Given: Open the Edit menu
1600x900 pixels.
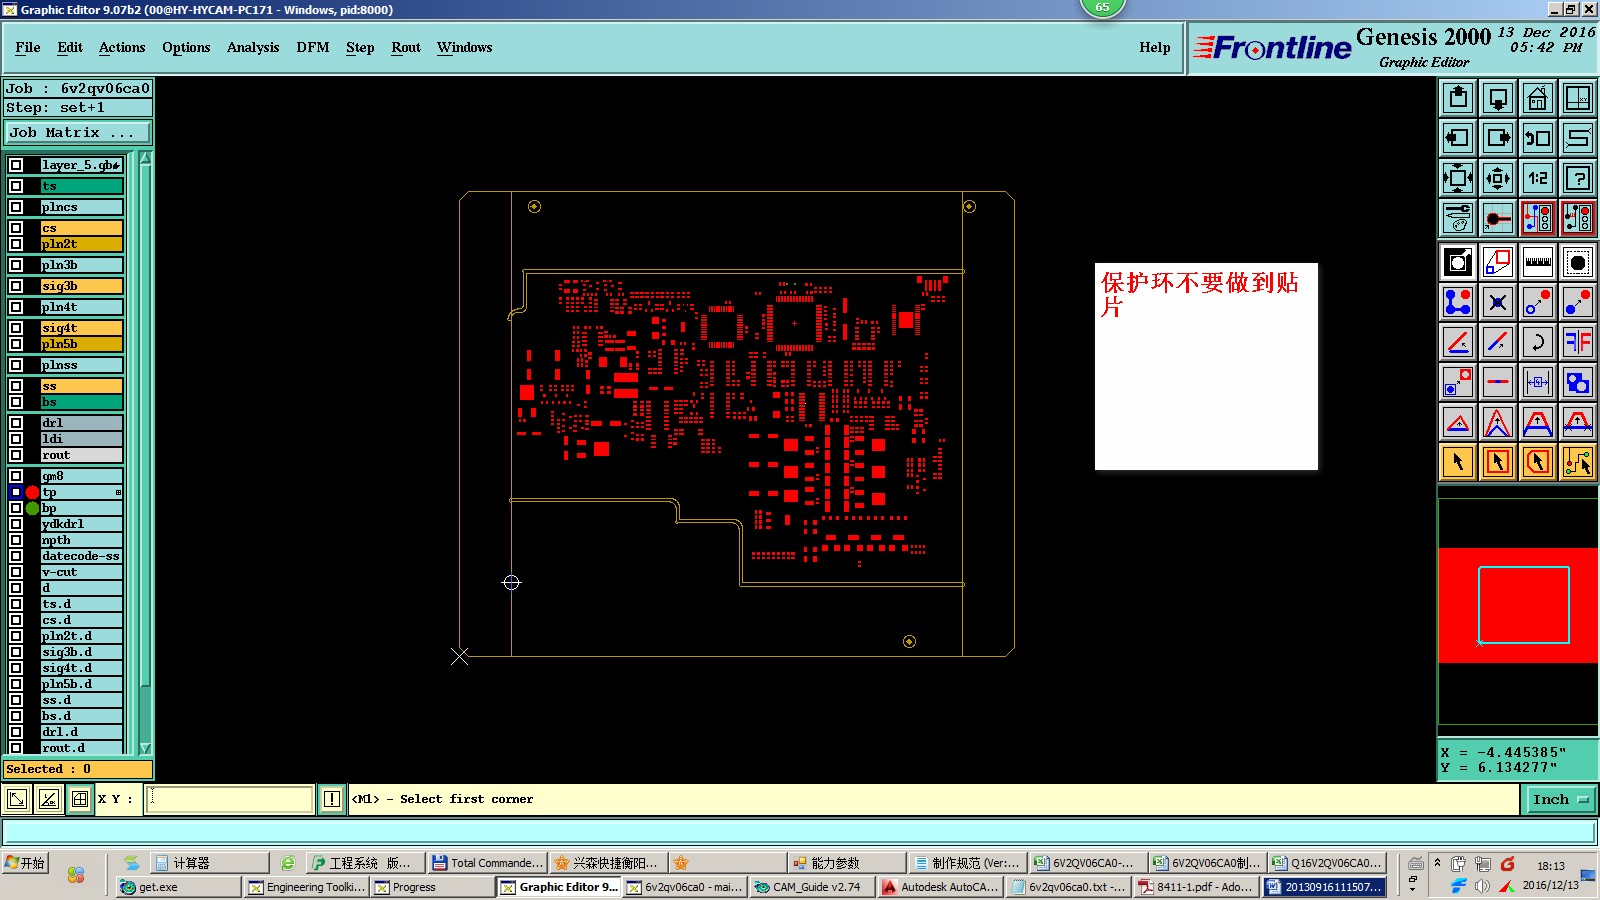Looking at the screenshot, I should click(x=70, y=47).
